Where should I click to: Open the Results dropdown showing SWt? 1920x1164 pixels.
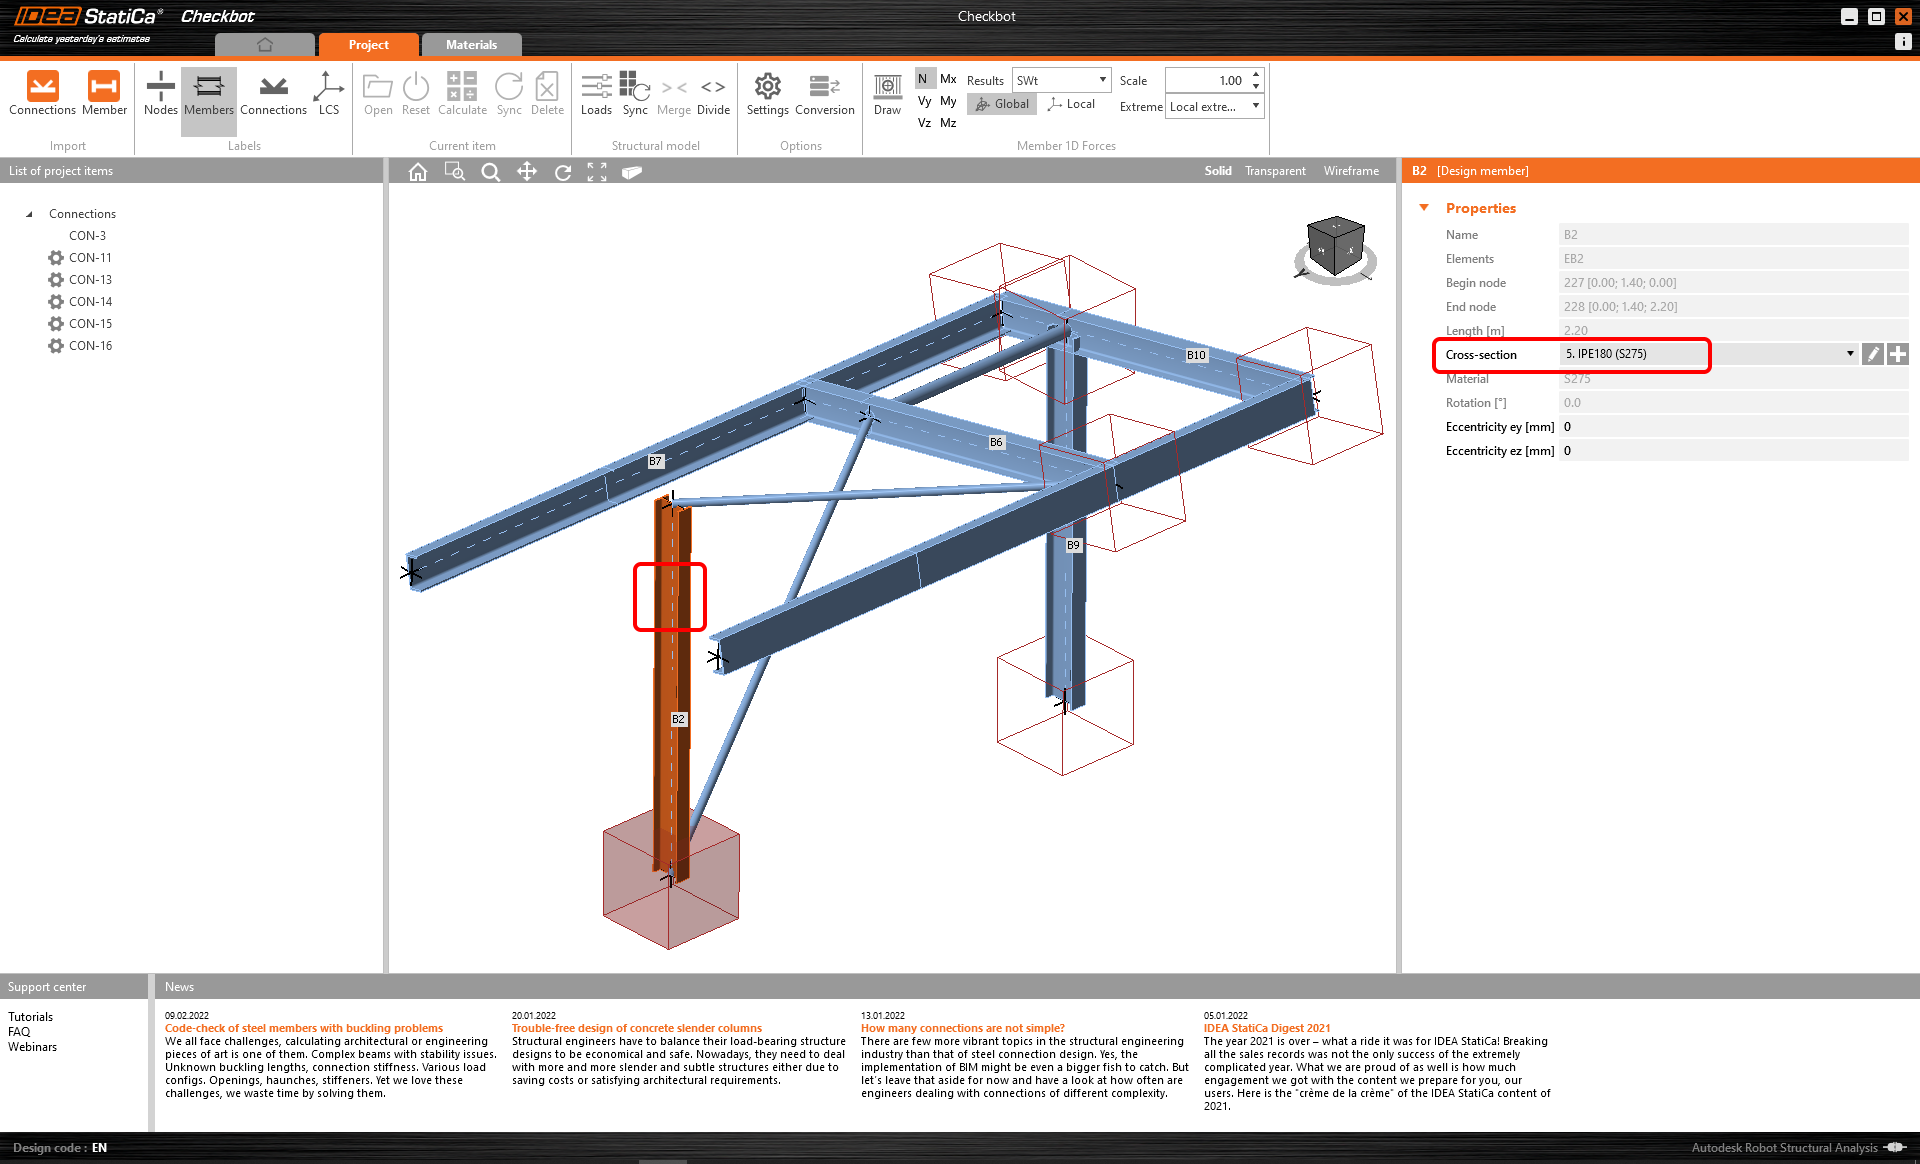coord(1102,79)
